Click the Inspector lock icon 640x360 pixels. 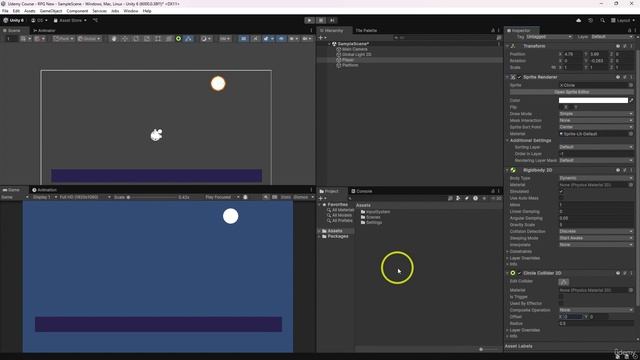629,30
